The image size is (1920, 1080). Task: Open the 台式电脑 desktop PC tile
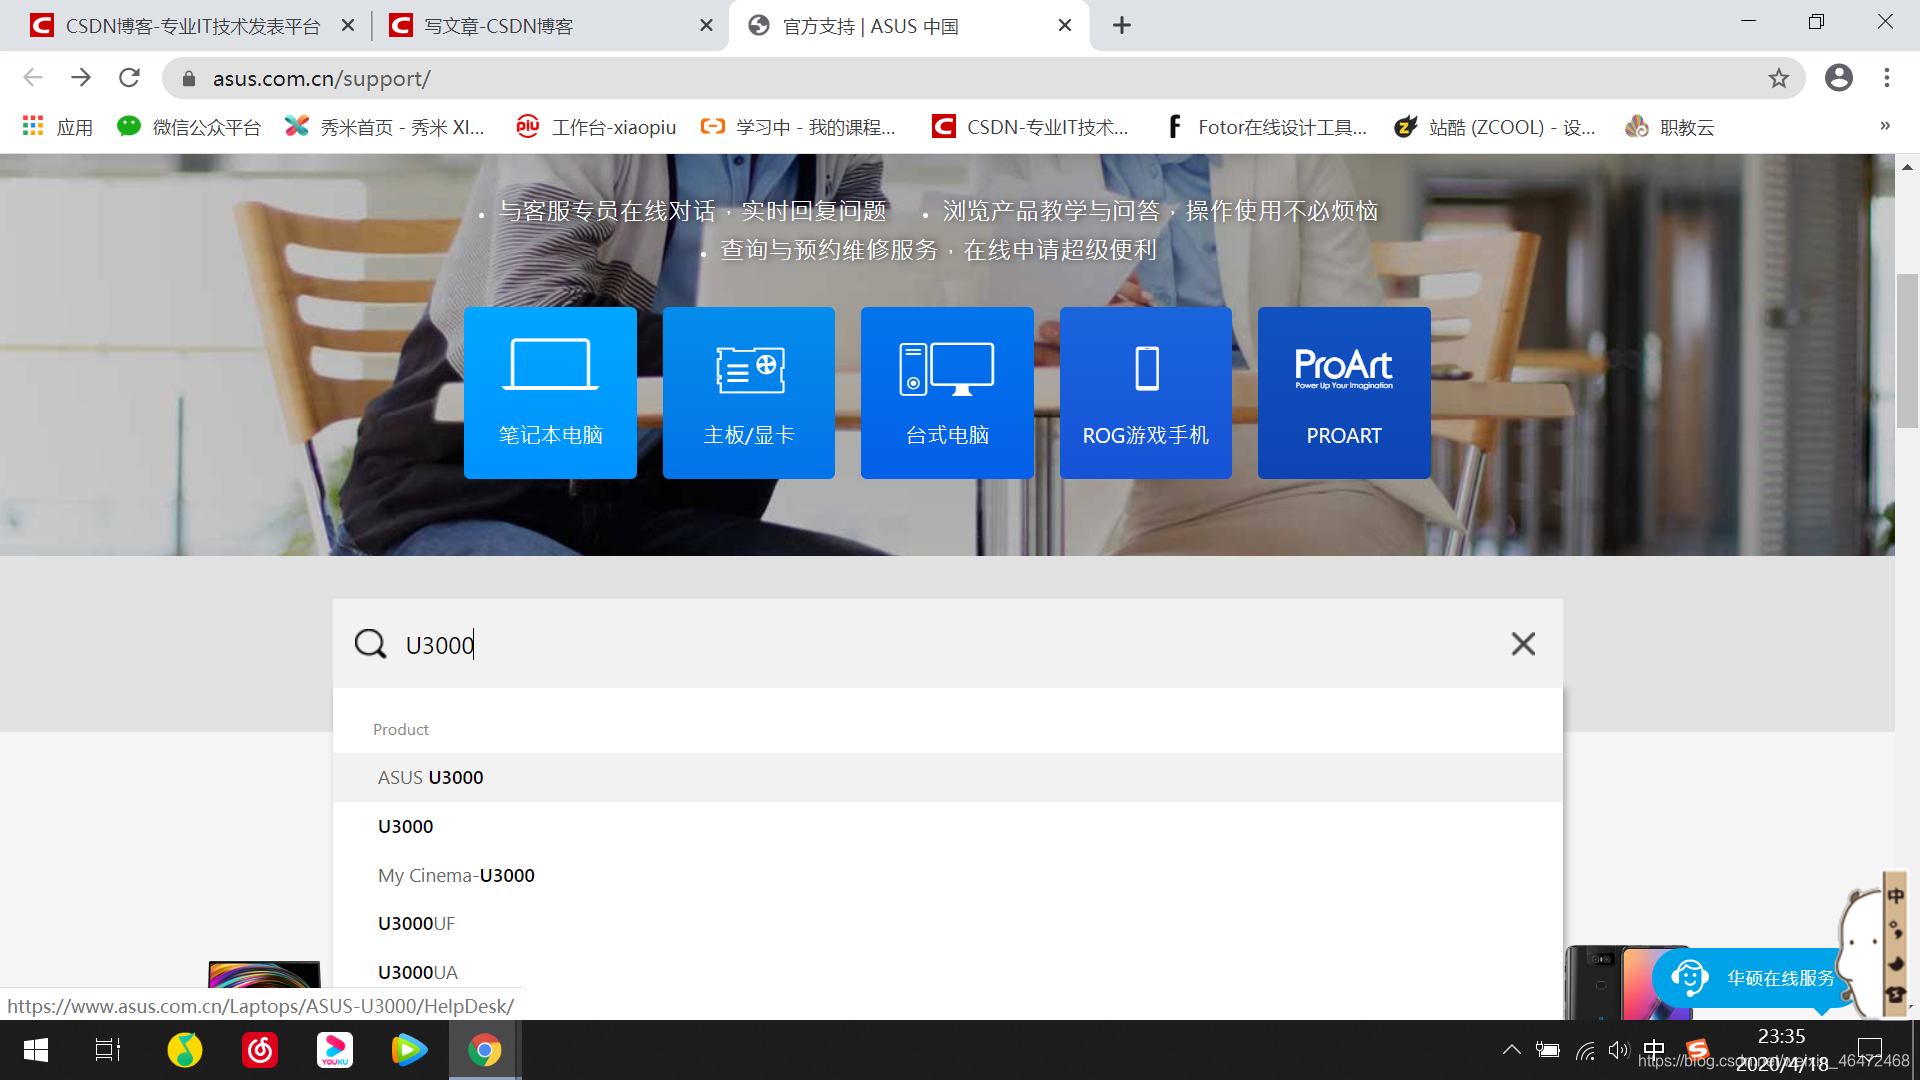[946, 393]
